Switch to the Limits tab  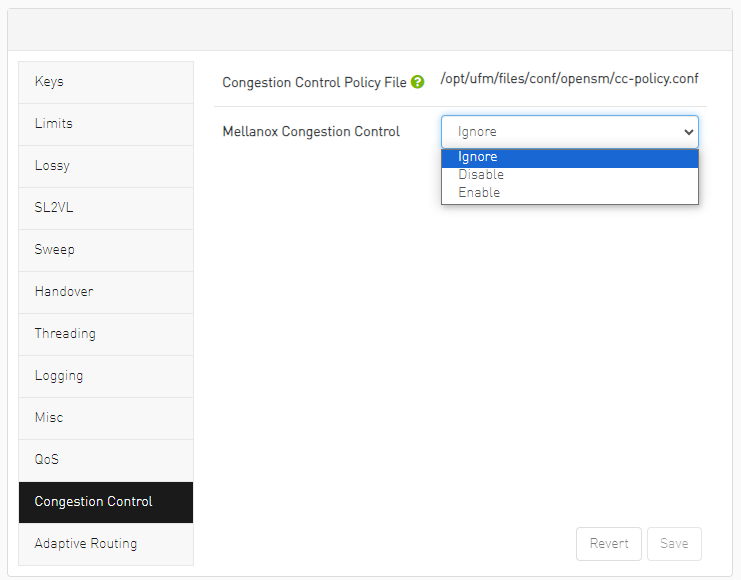click(106, 124)
